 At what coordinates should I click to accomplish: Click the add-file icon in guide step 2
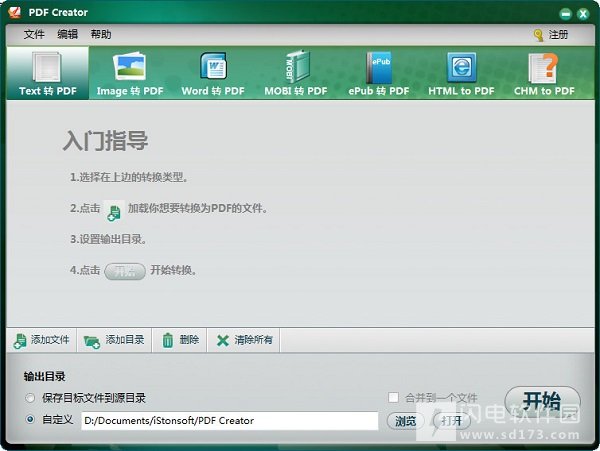tap(114, 211)
